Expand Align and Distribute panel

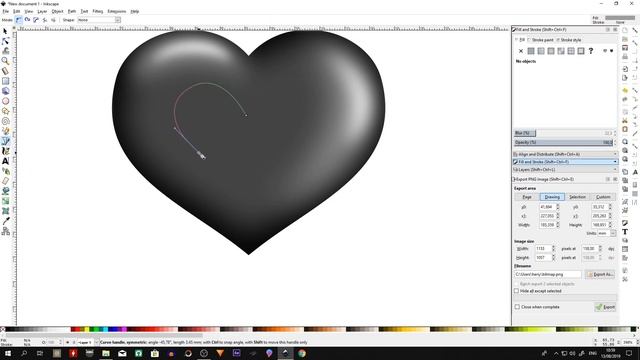(565, 154)
